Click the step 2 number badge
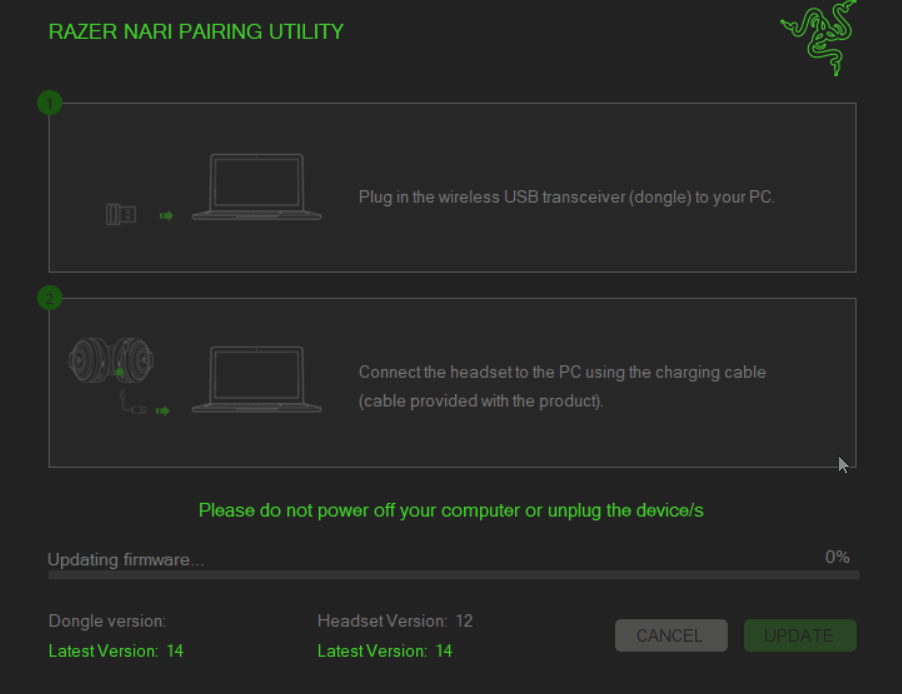 pos(49,298)
